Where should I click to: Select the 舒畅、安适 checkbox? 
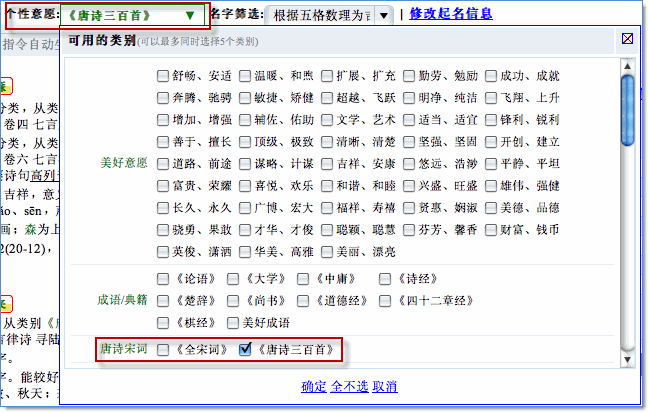pos(164,76)
